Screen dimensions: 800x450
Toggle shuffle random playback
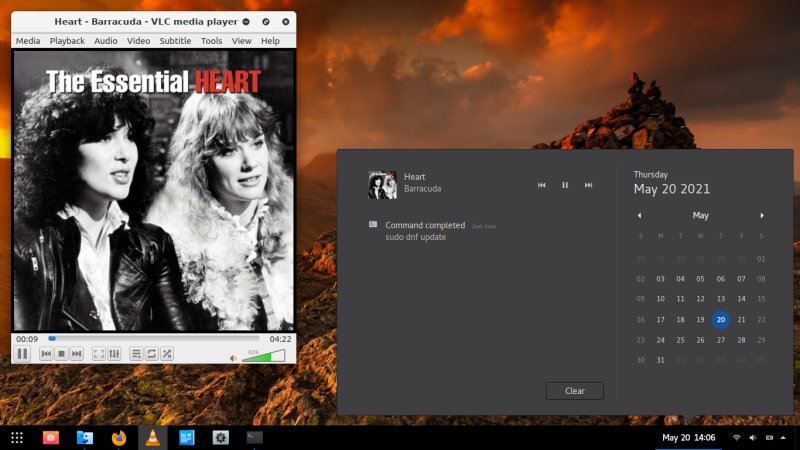click(x=167, y=354)
